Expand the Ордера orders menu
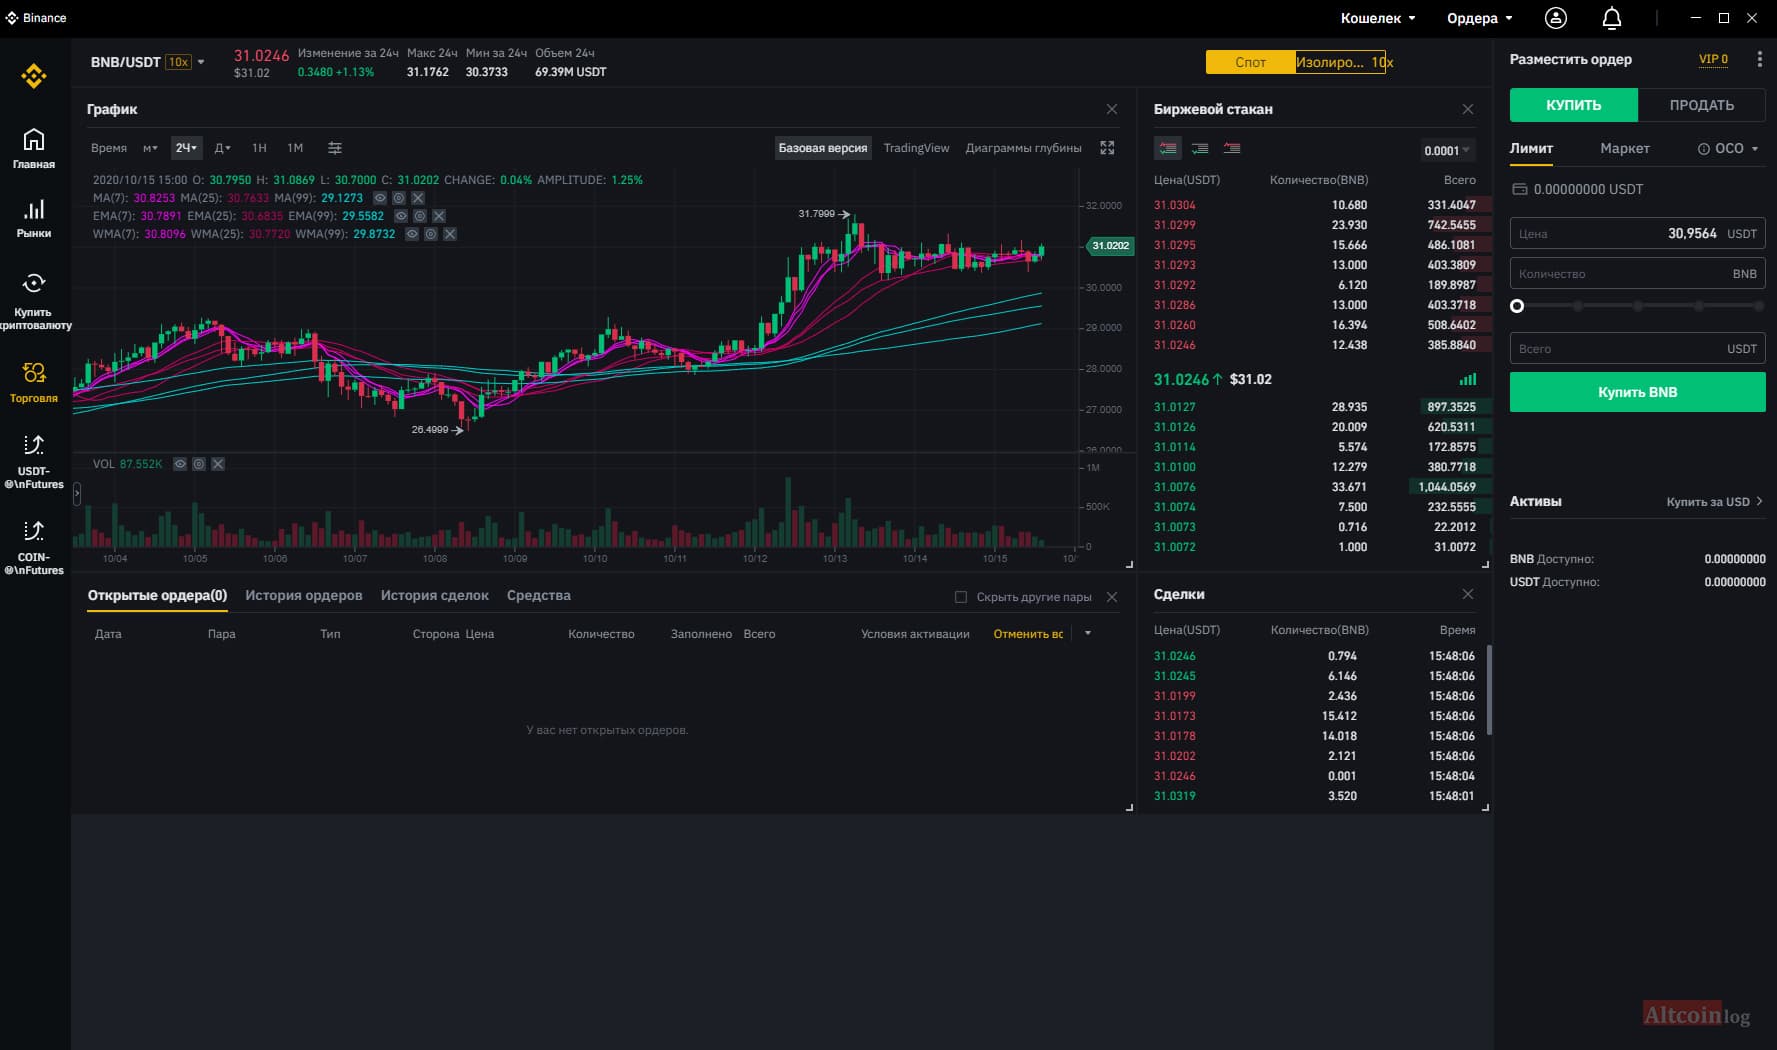Viewport: 1777px width, 1050px height. (x=1480, y=18)
